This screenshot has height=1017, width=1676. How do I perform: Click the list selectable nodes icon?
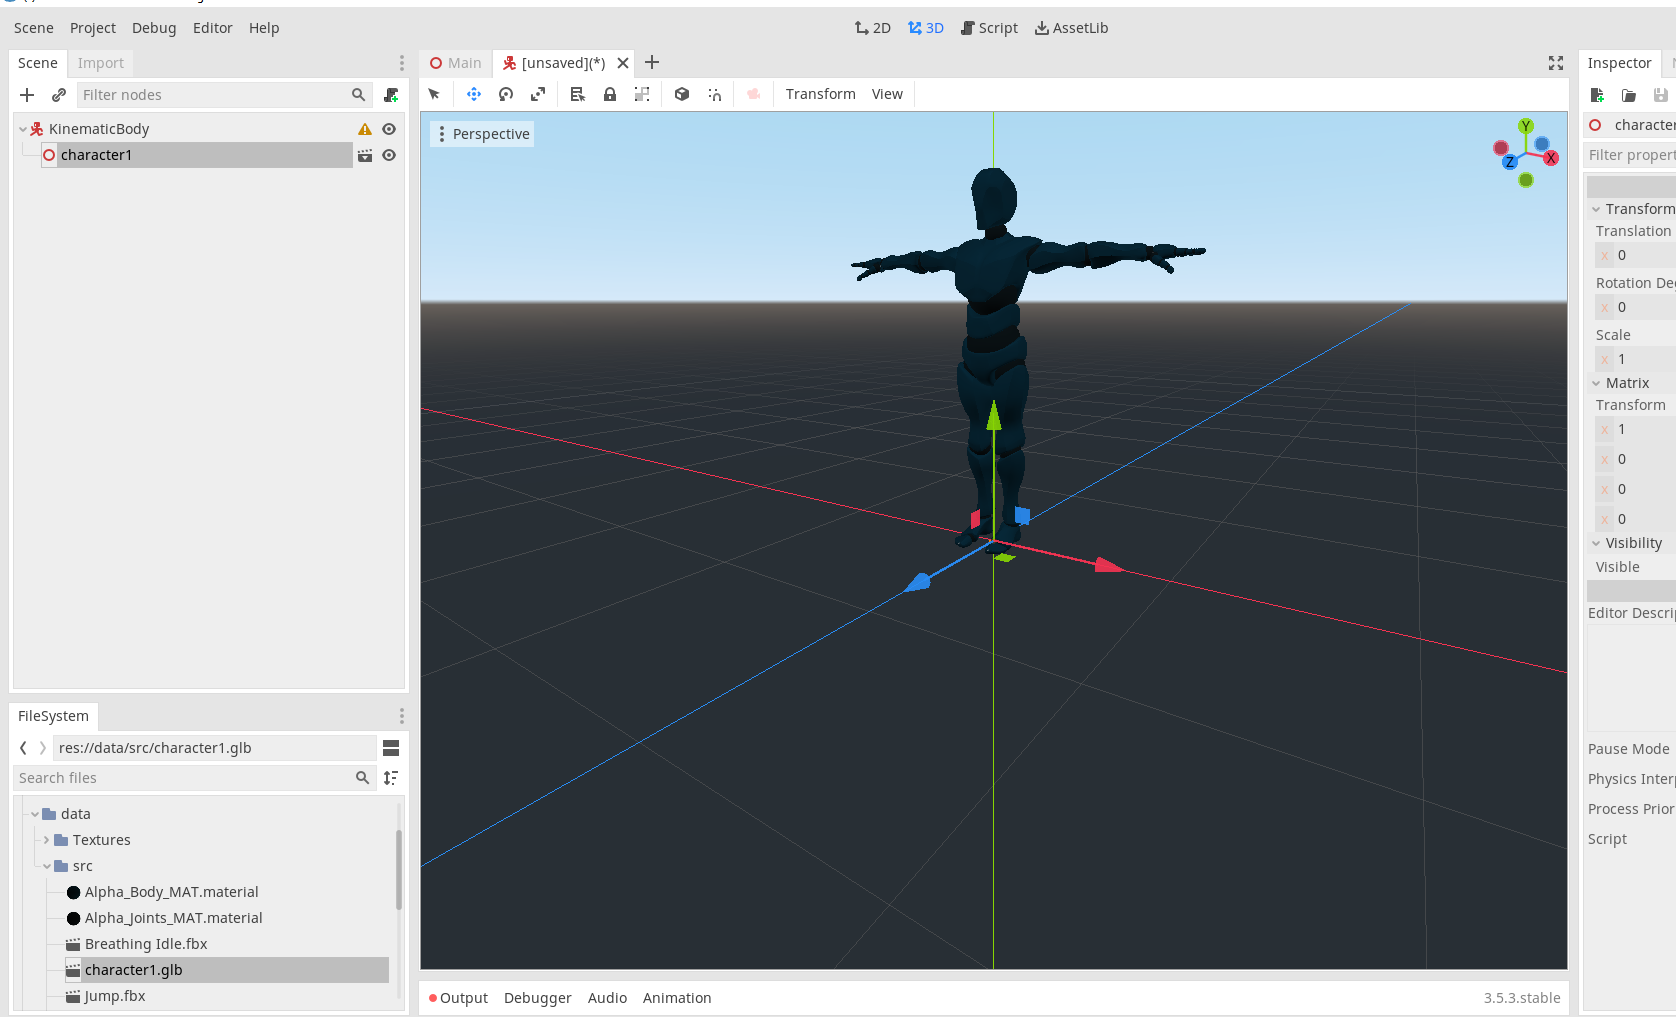(x=578, y=94)
